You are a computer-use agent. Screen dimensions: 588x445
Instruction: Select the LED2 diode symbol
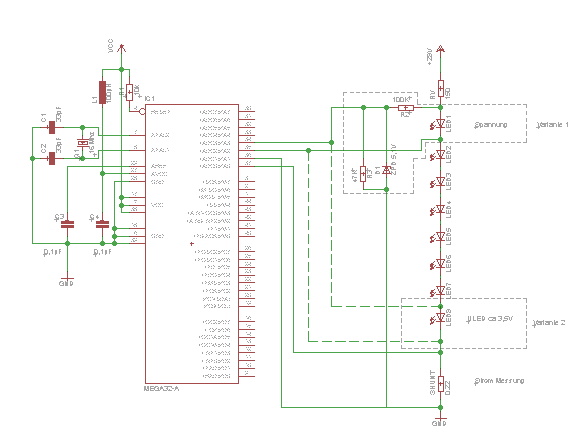(x=438, y=154)
